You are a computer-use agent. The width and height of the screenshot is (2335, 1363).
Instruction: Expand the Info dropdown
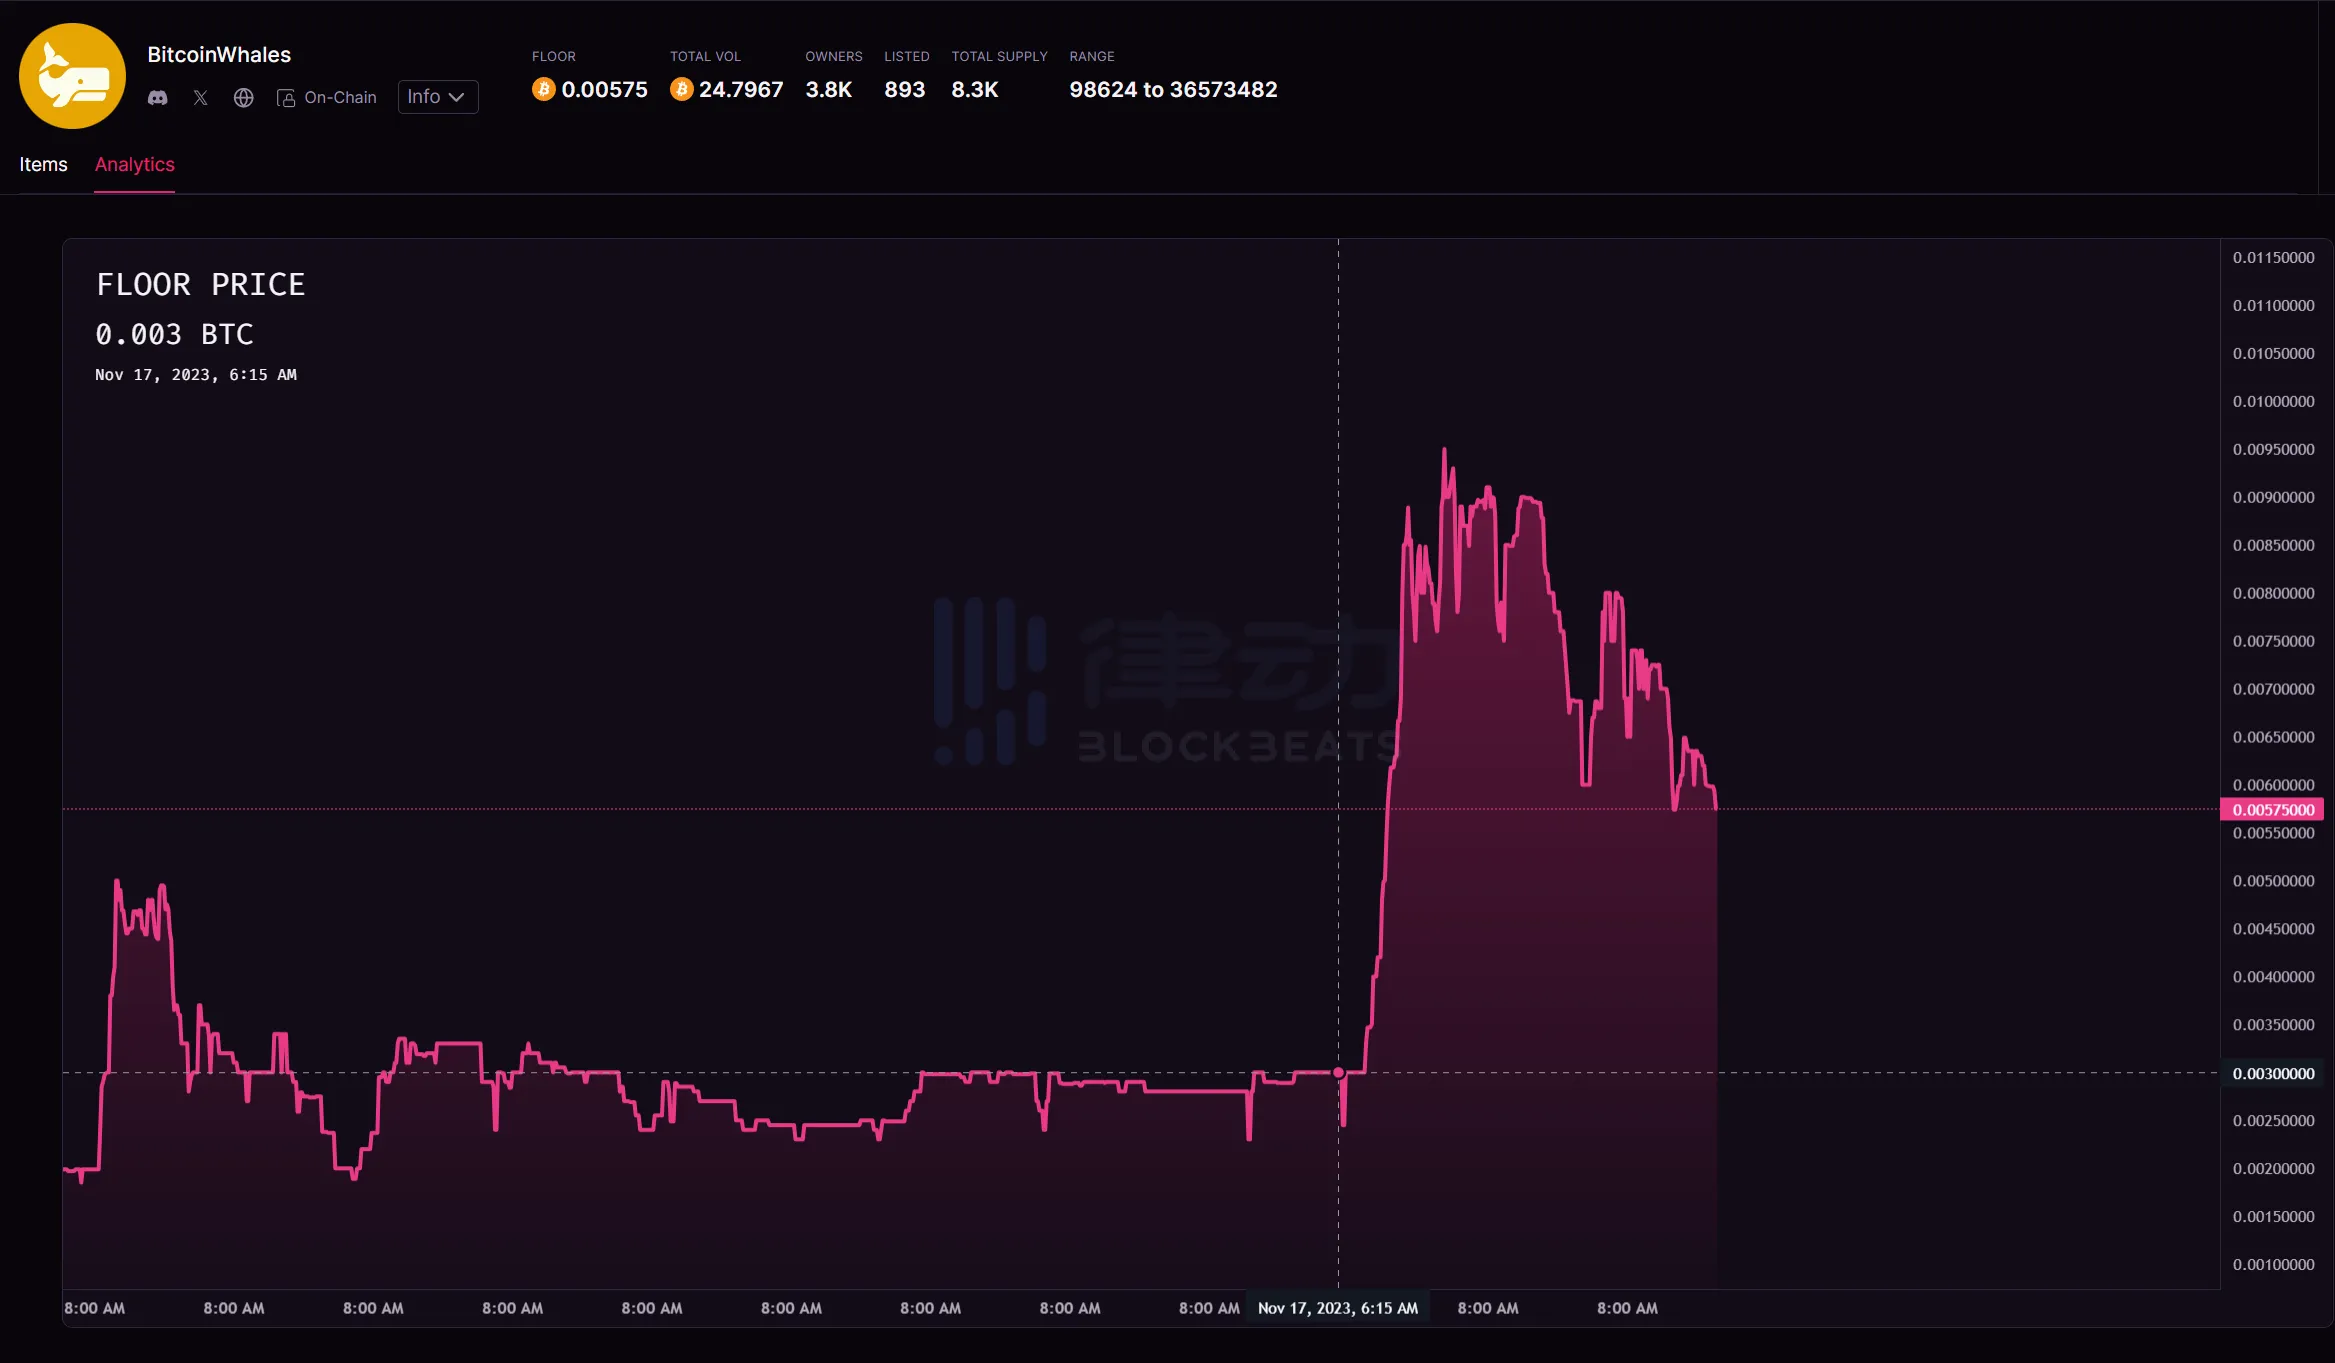click(x=437, y=97)
